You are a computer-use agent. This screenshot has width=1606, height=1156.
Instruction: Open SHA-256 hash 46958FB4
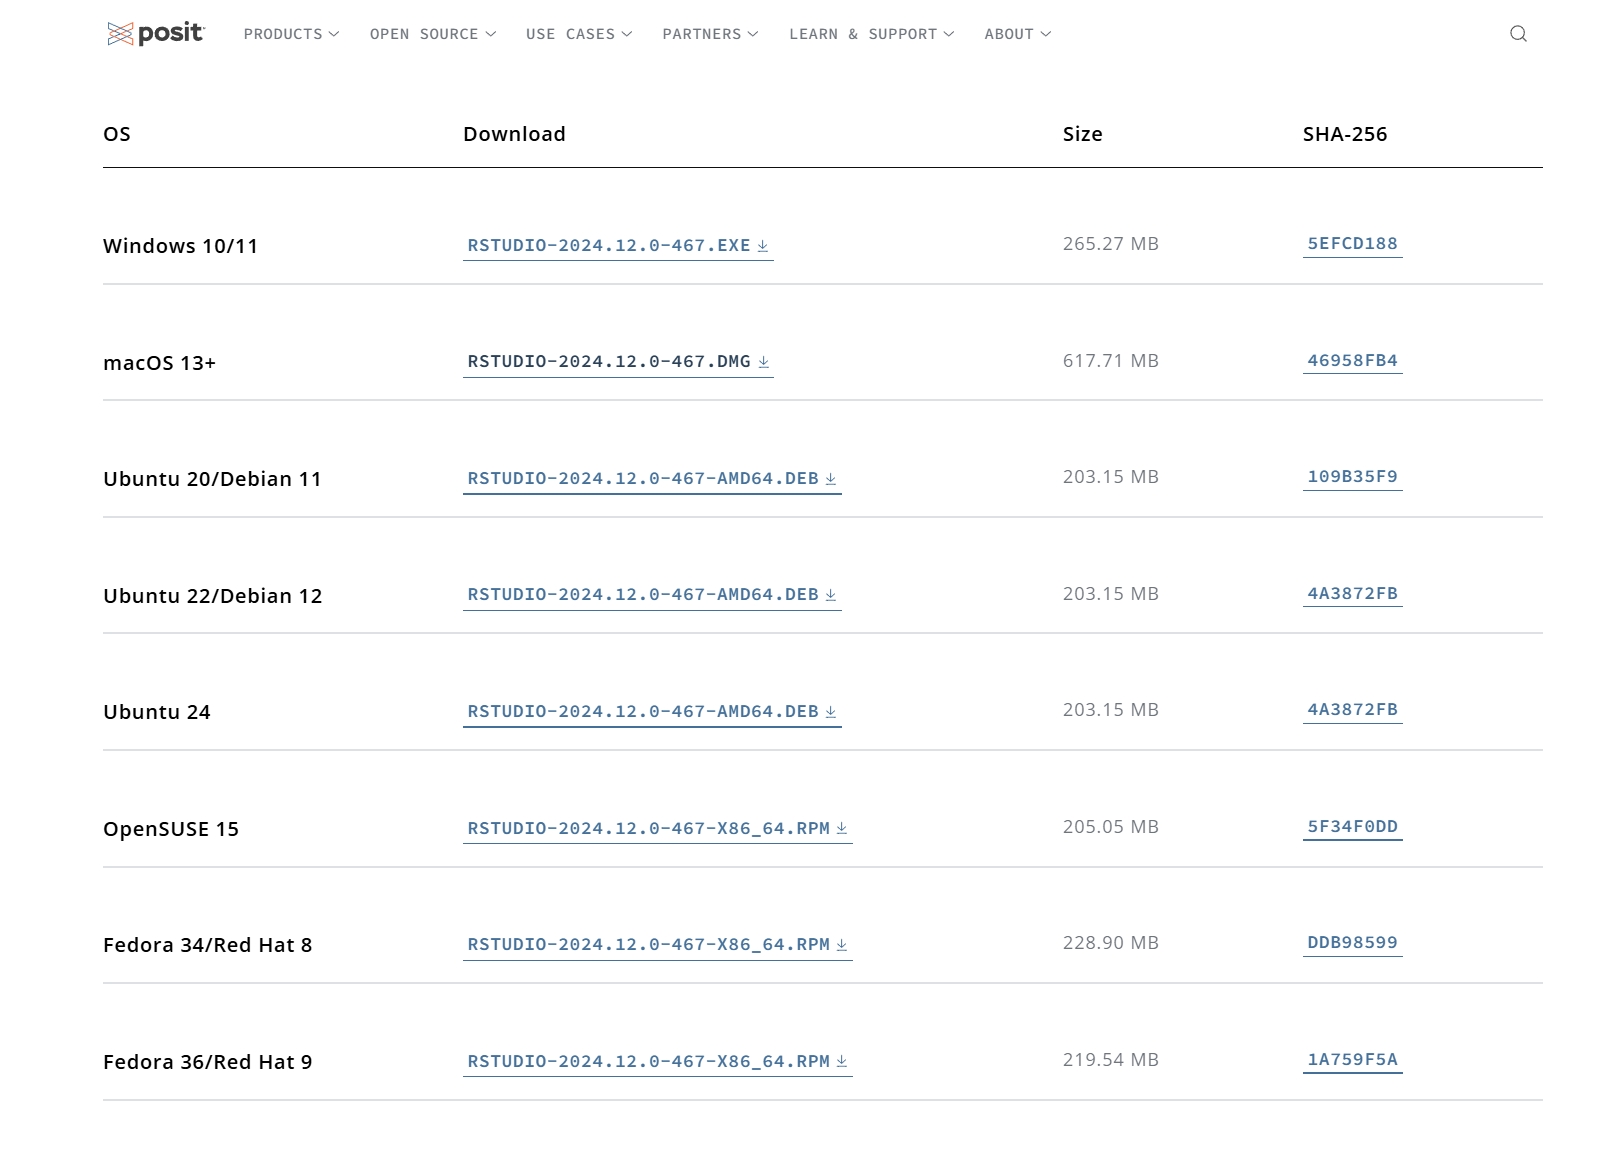tap(1352, 361)
